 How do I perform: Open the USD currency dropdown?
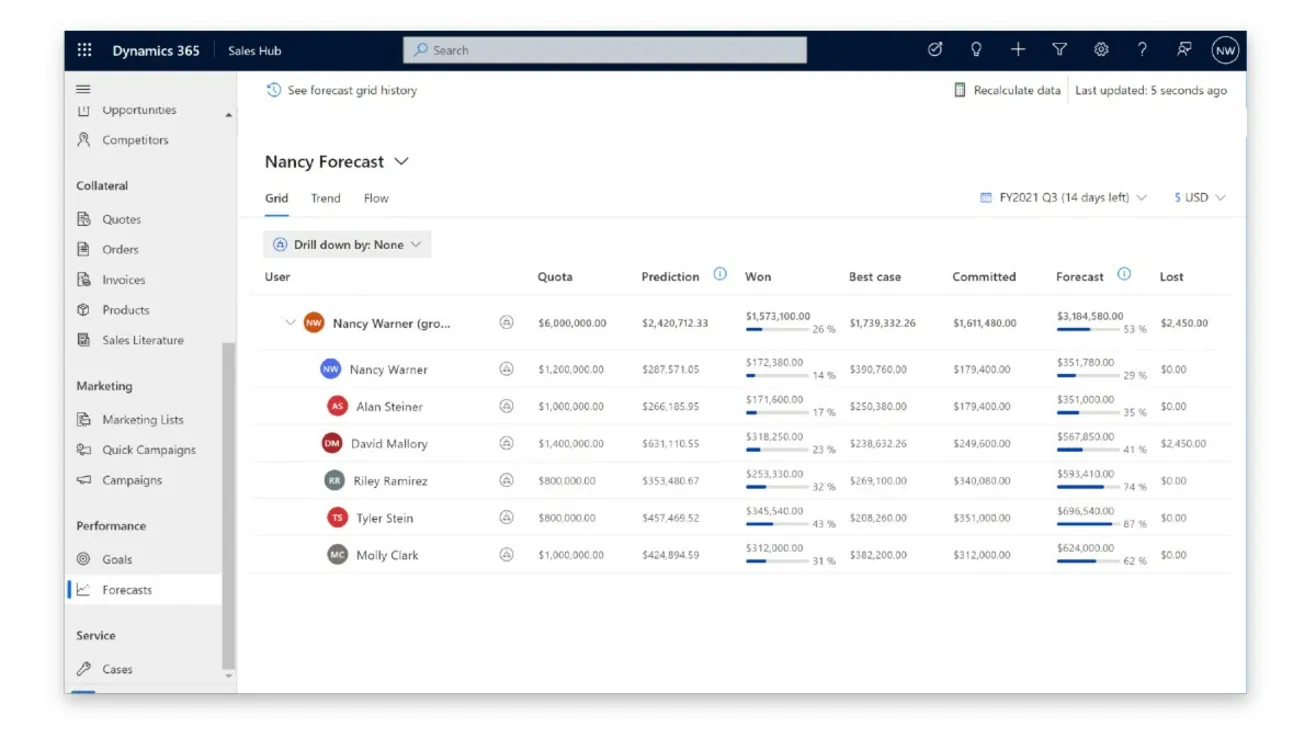tap(1200, 198)
